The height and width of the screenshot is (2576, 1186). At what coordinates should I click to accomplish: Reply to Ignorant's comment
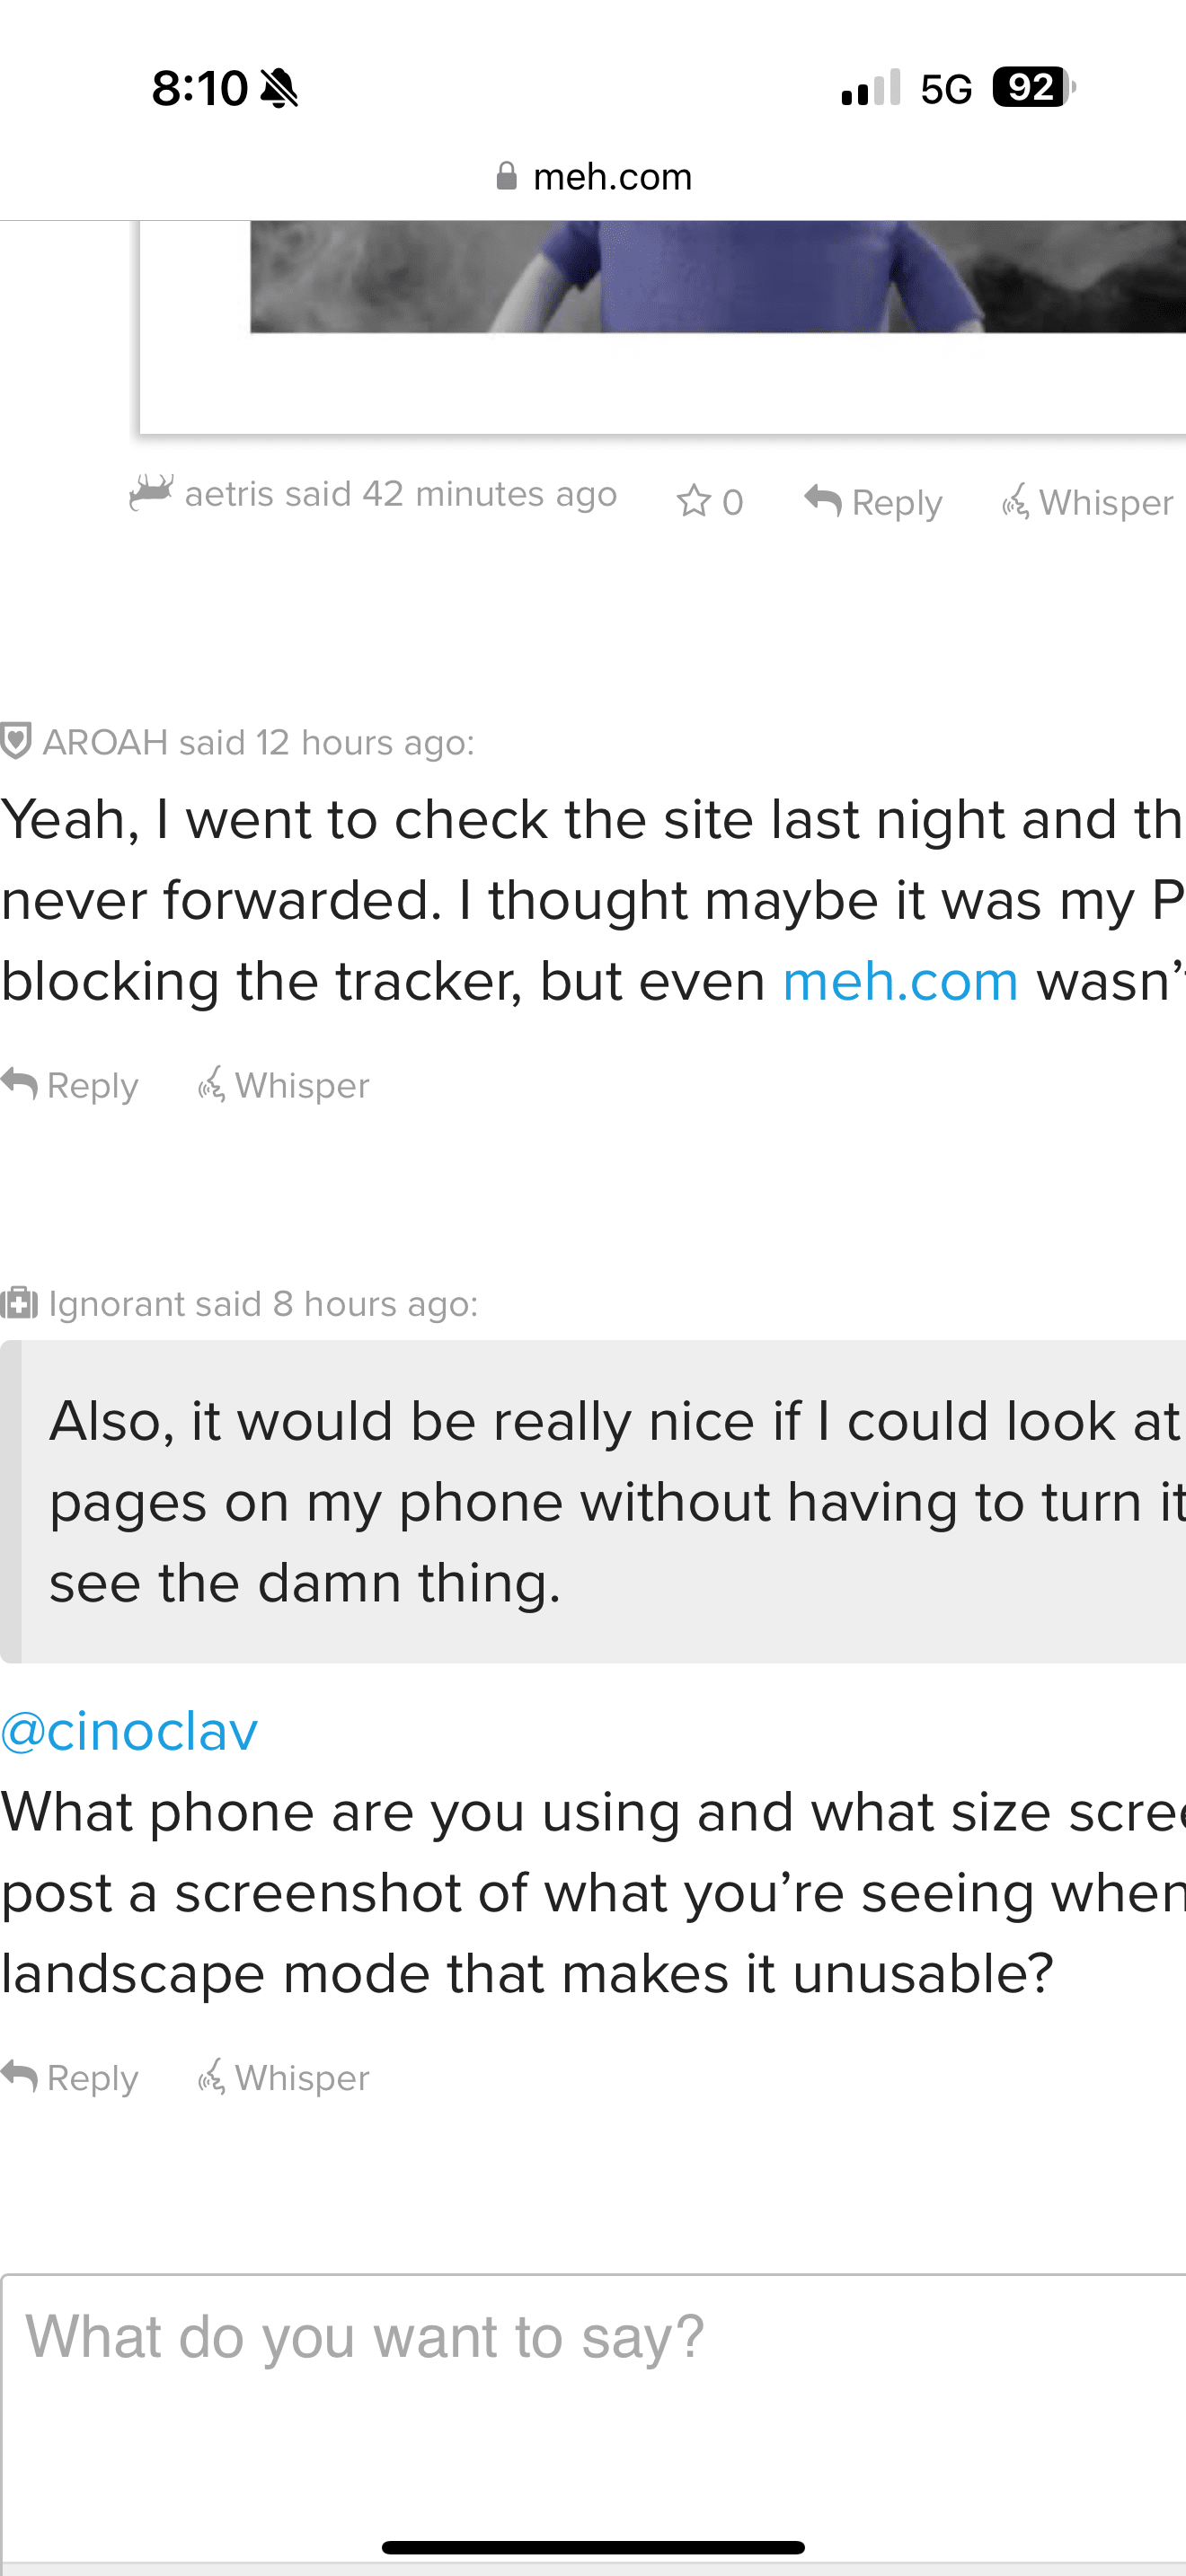[70, 2078]
